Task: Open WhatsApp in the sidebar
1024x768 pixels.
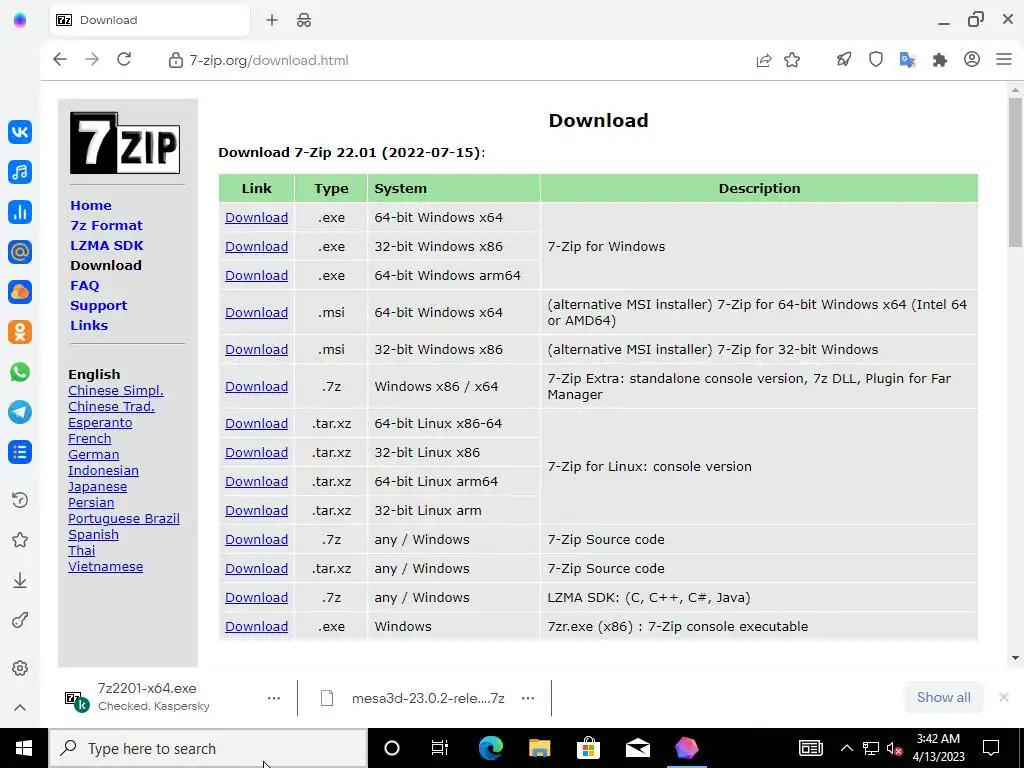Action: coord(20,372)
